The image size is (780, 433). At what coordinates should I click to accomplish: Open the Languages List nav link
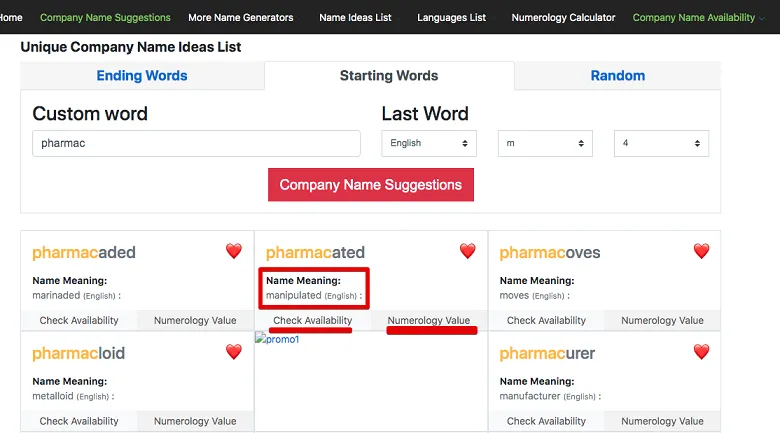451,17
